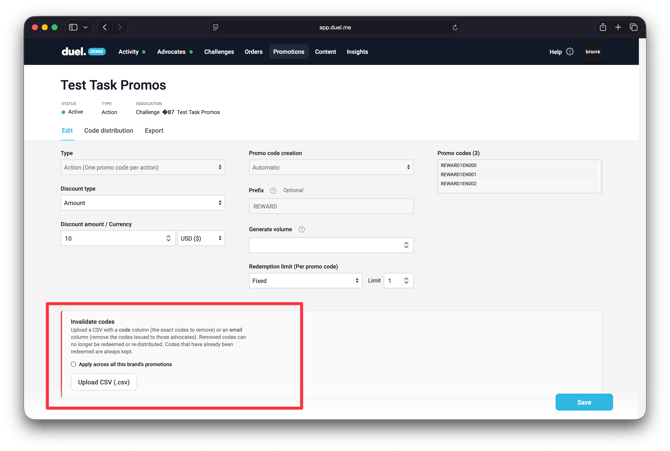Go to the duel. logo home
670x451 pixels.
[x=73, y=52]
